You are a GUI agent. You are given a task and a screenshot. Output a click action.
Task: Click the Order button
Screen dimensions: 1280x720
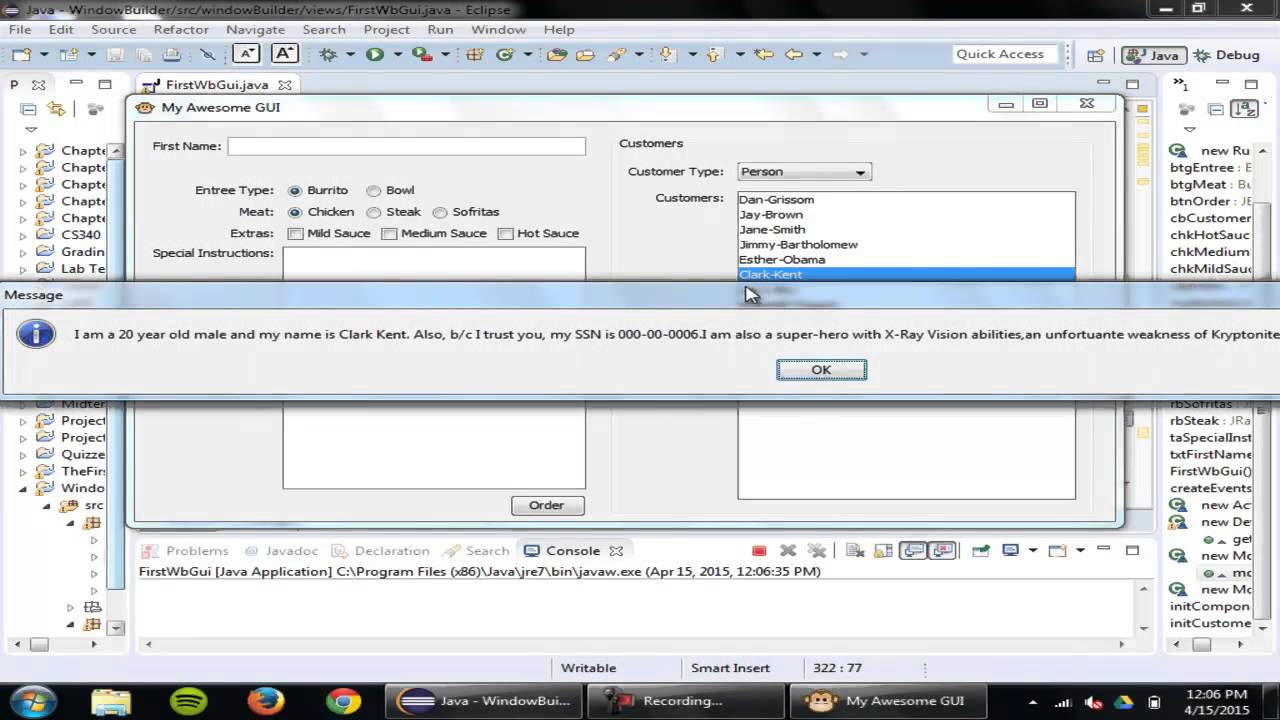pyautogui.click(x=547, y=505)
